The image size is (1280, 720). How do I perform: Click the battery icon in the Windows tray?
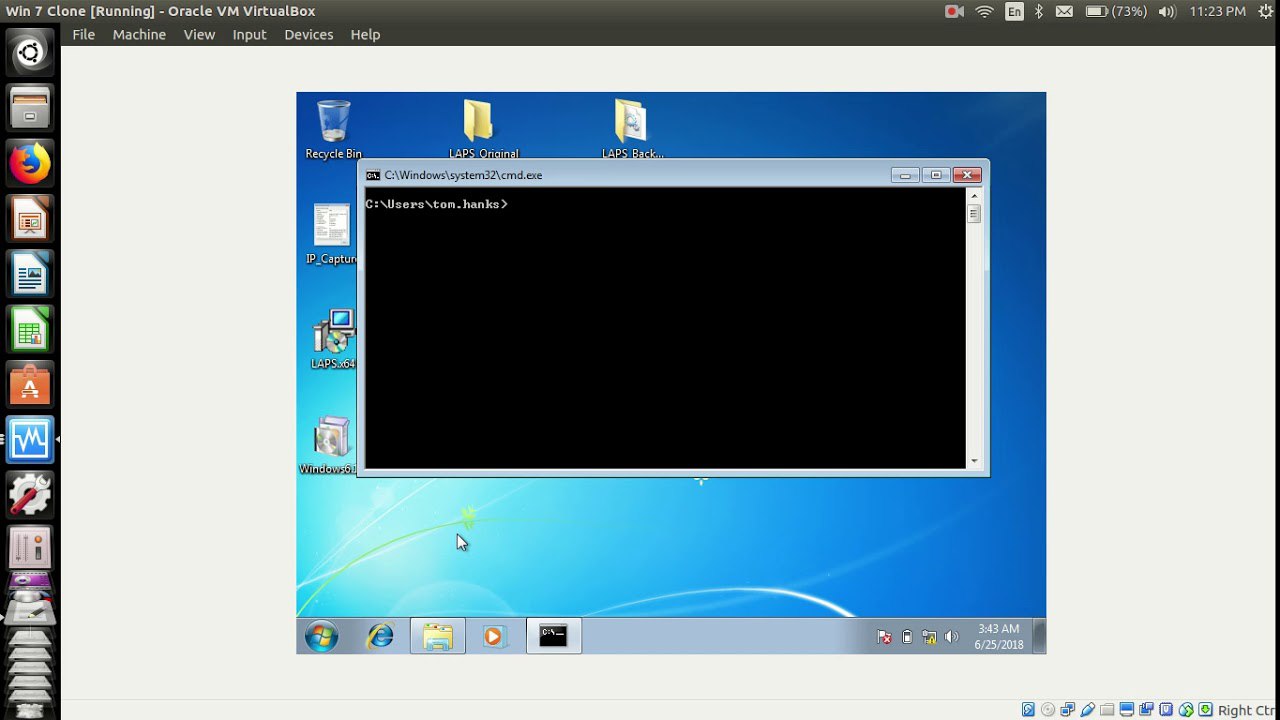click(907, 637)
